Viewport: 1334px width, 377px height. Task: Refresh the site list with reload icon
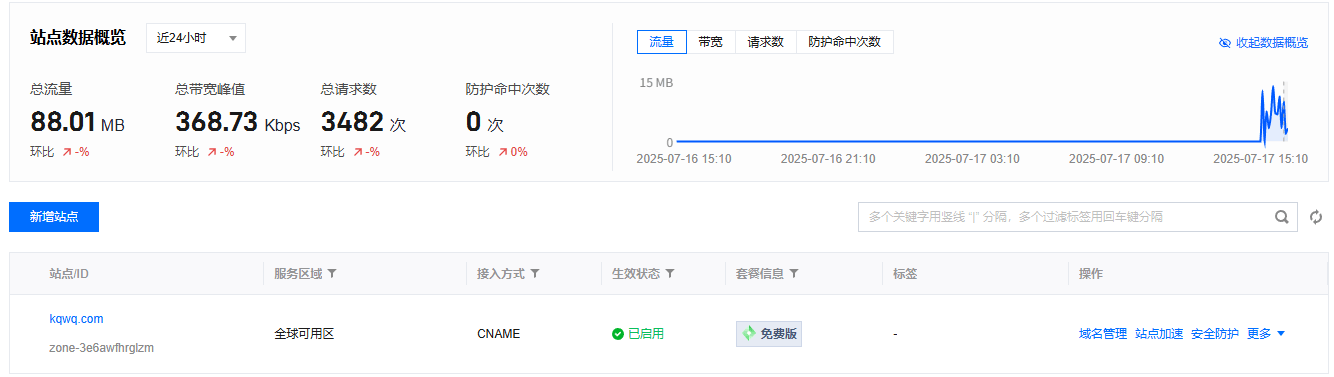coord(1316,217)
